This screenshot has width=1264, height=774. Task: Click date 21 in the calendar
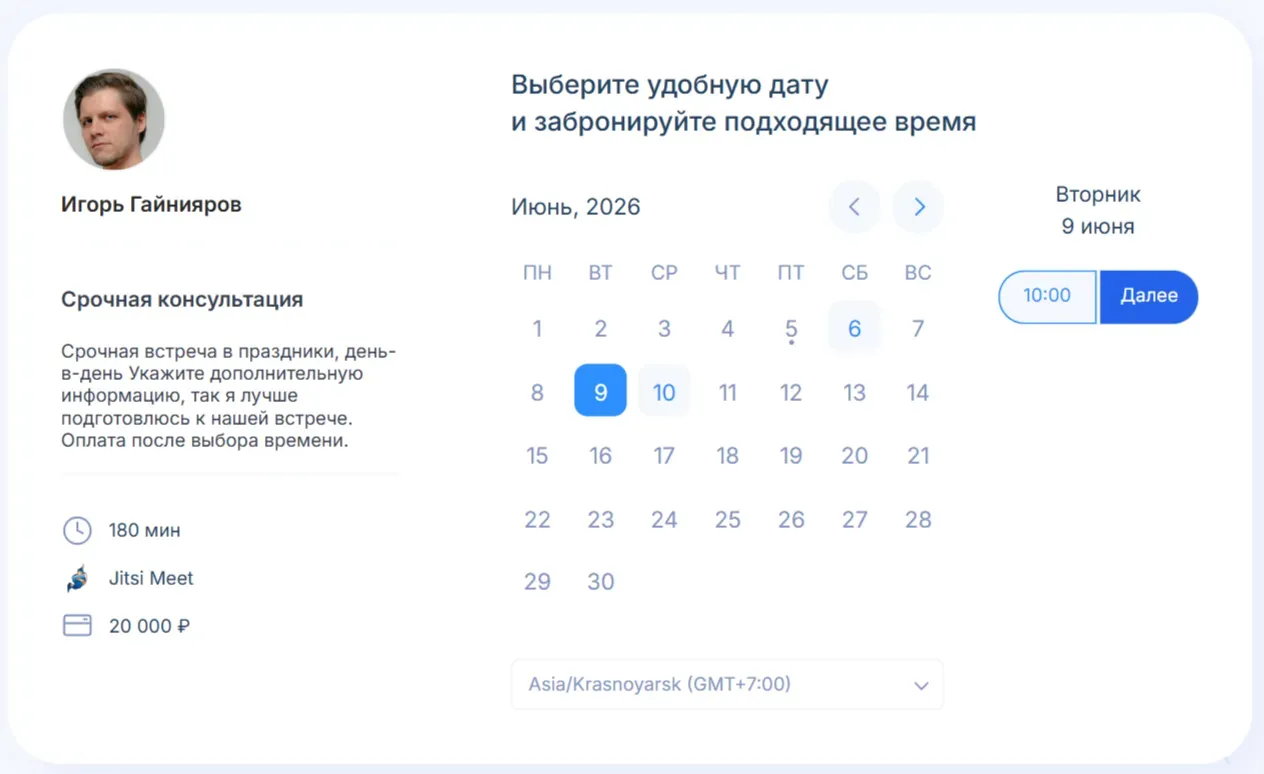point(918,455)
